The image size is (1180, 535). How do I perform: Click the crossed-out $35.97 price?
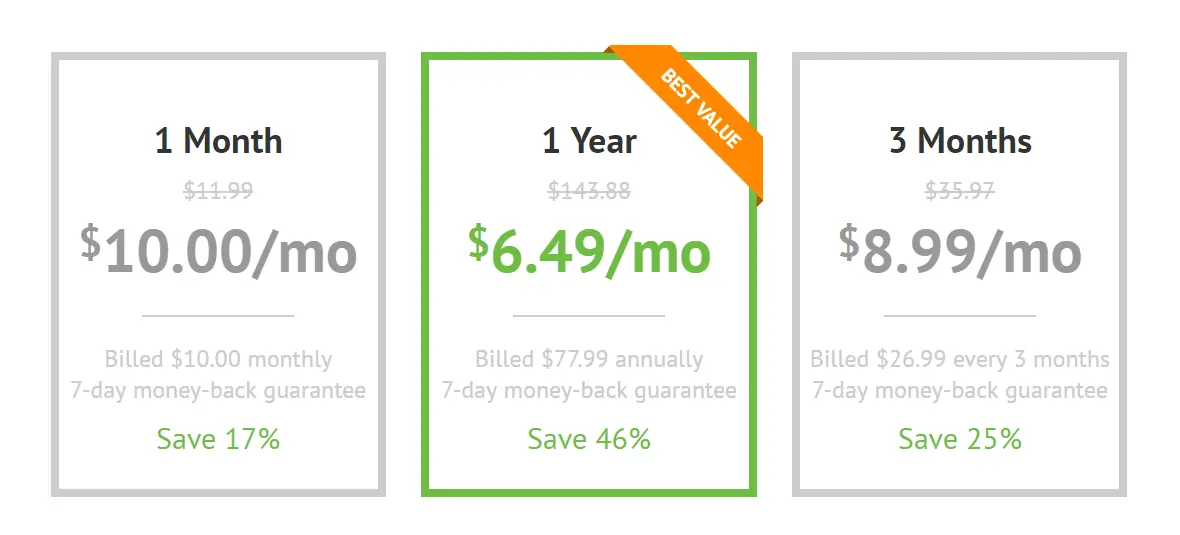(960, 191)
